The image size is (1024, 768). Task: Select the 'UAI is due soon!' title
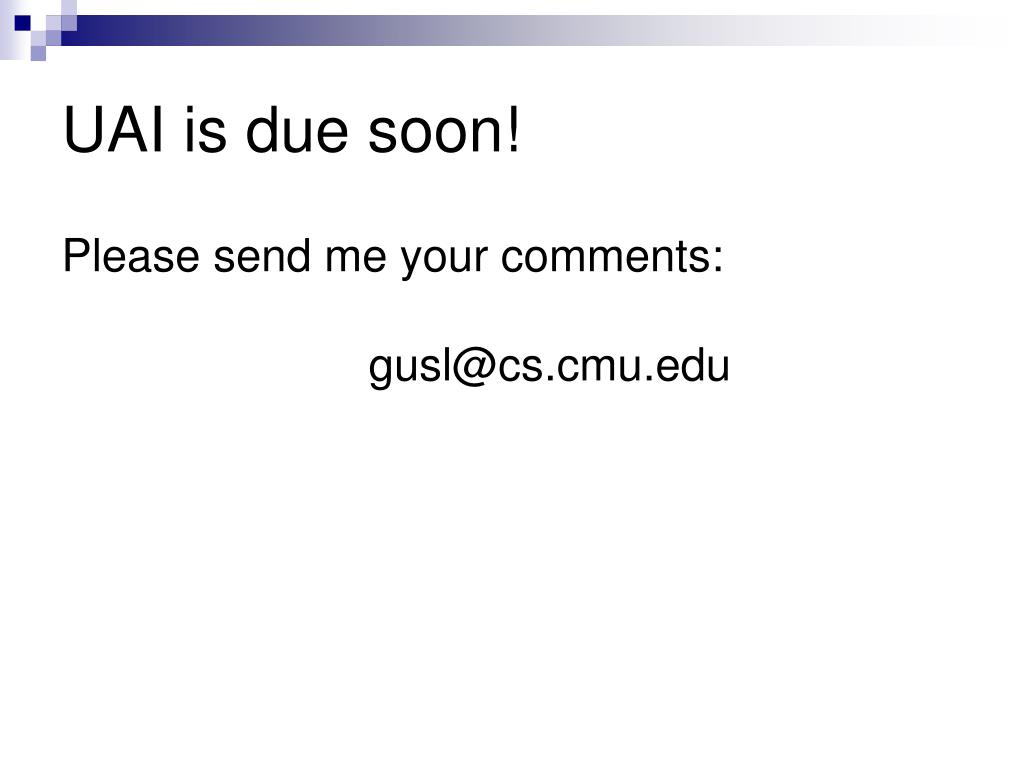point(292,131)
